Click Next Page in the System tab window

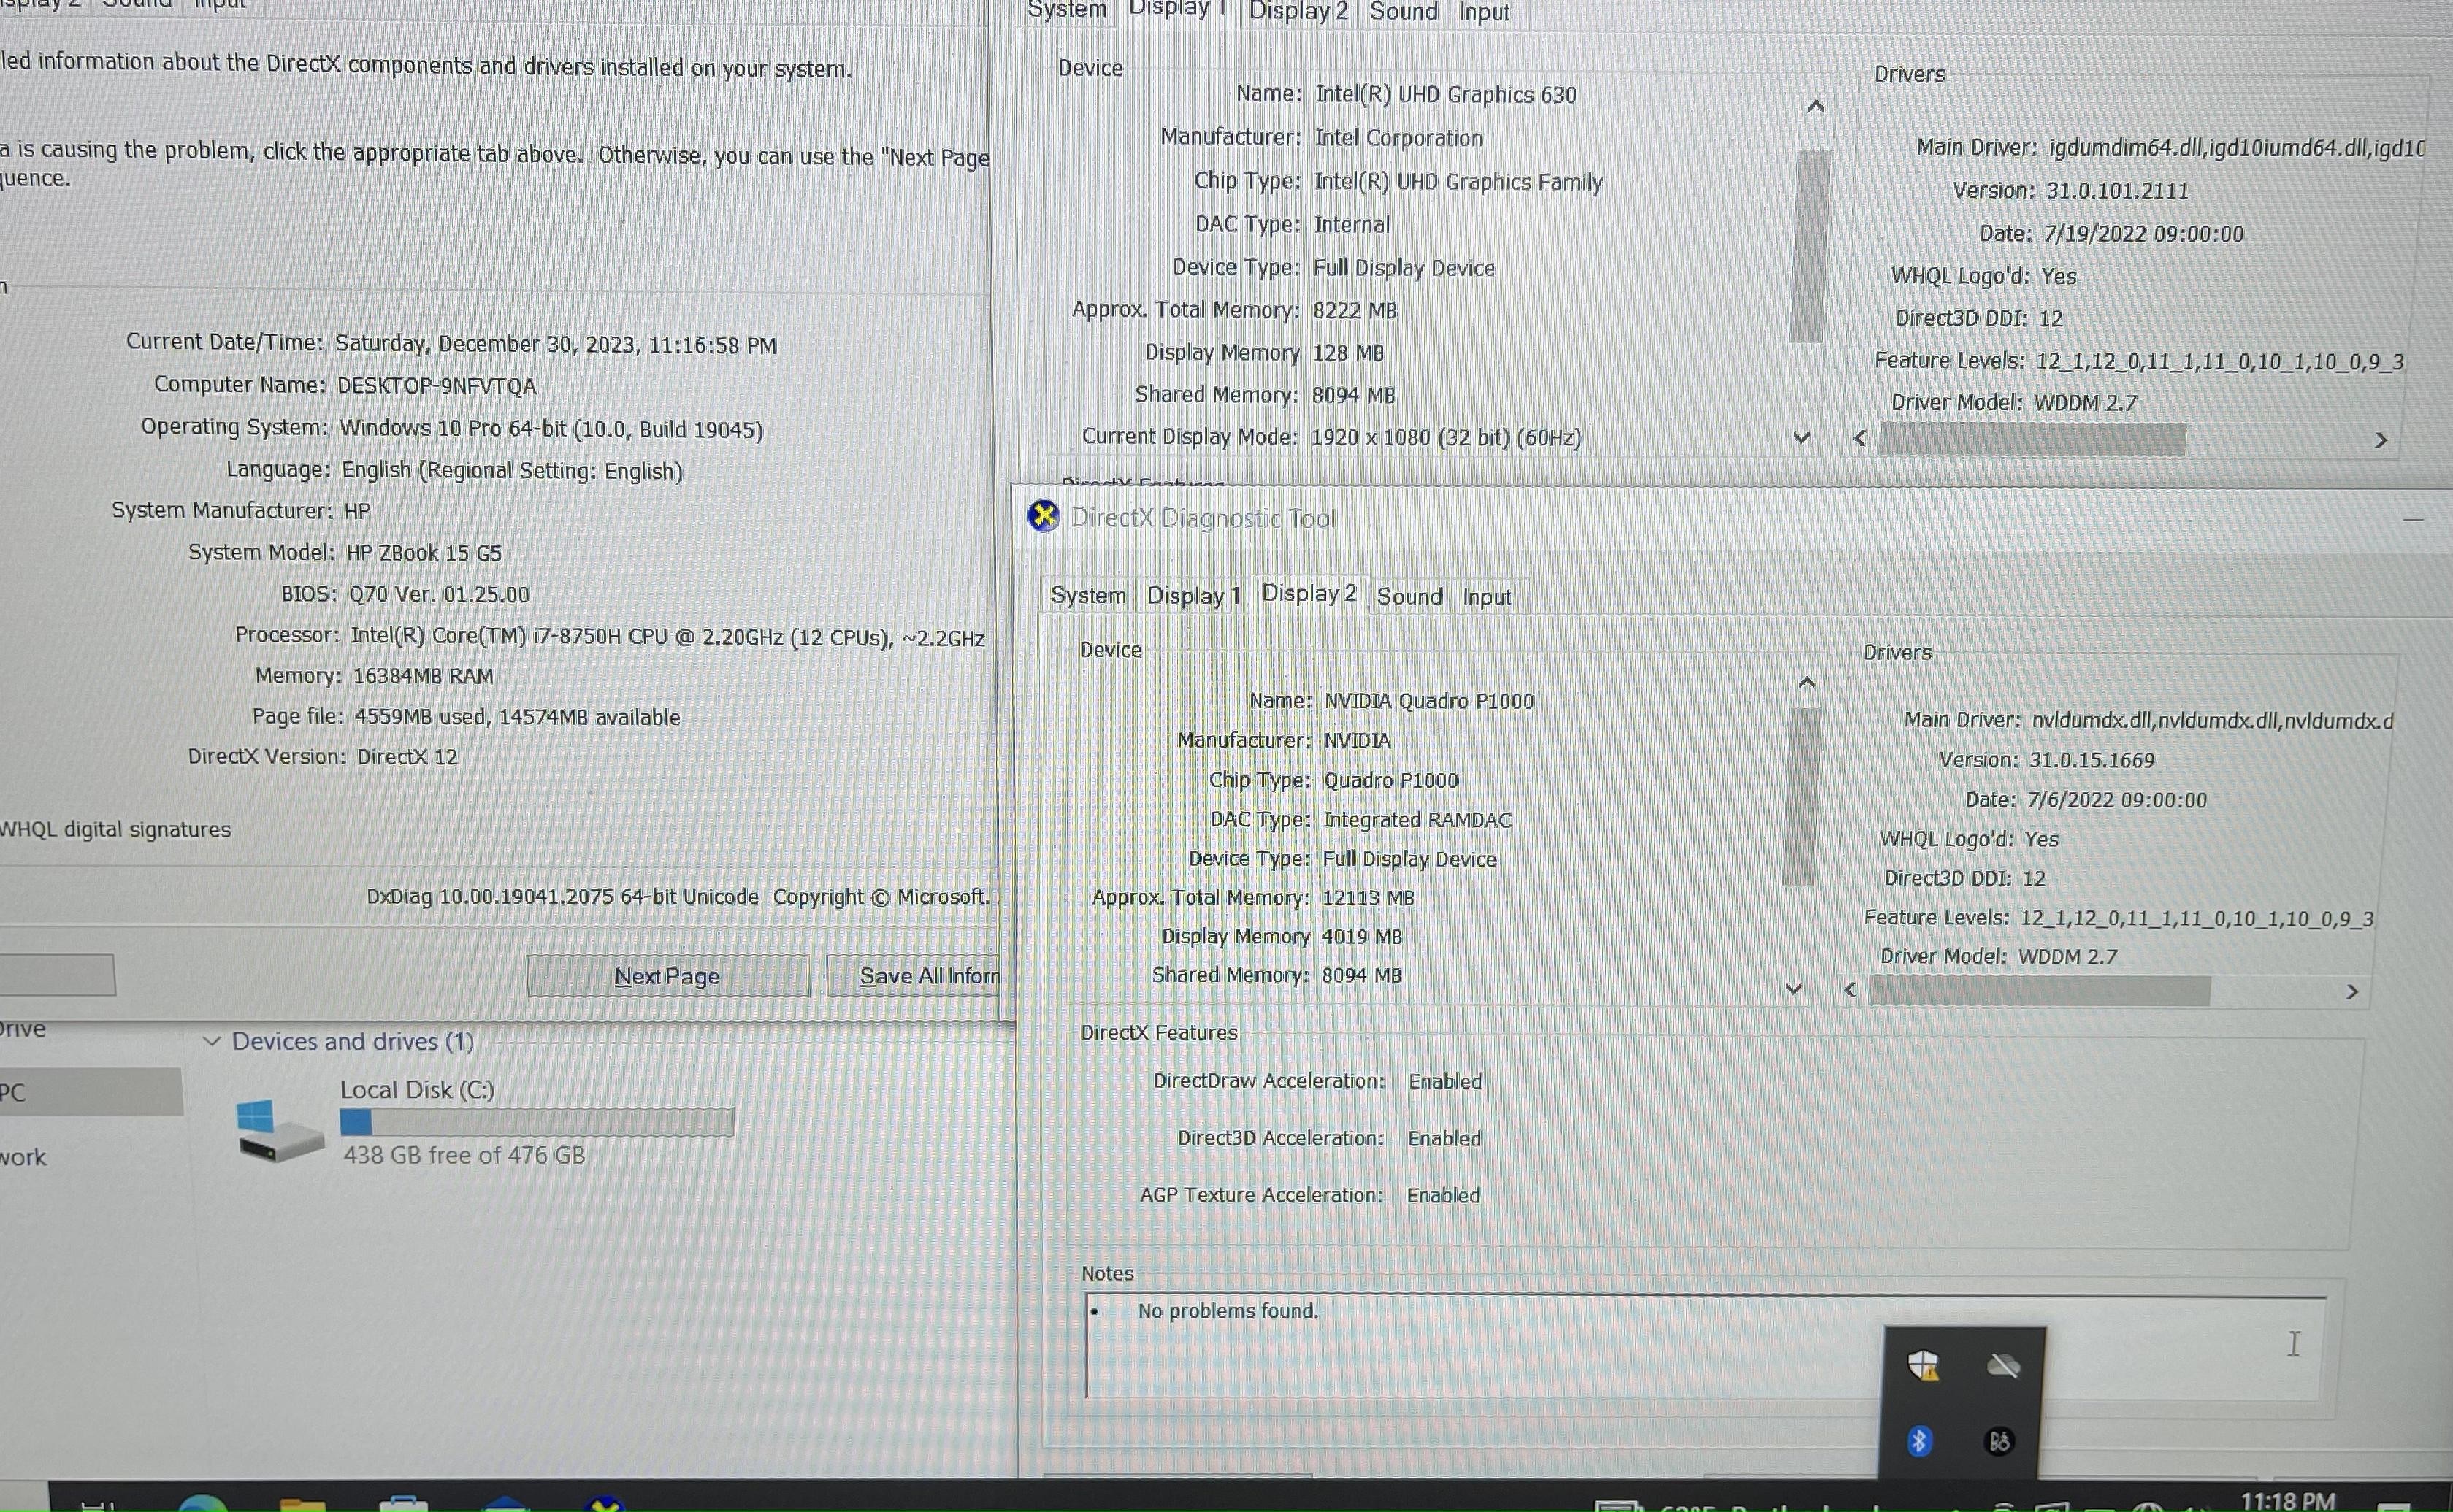668,976
